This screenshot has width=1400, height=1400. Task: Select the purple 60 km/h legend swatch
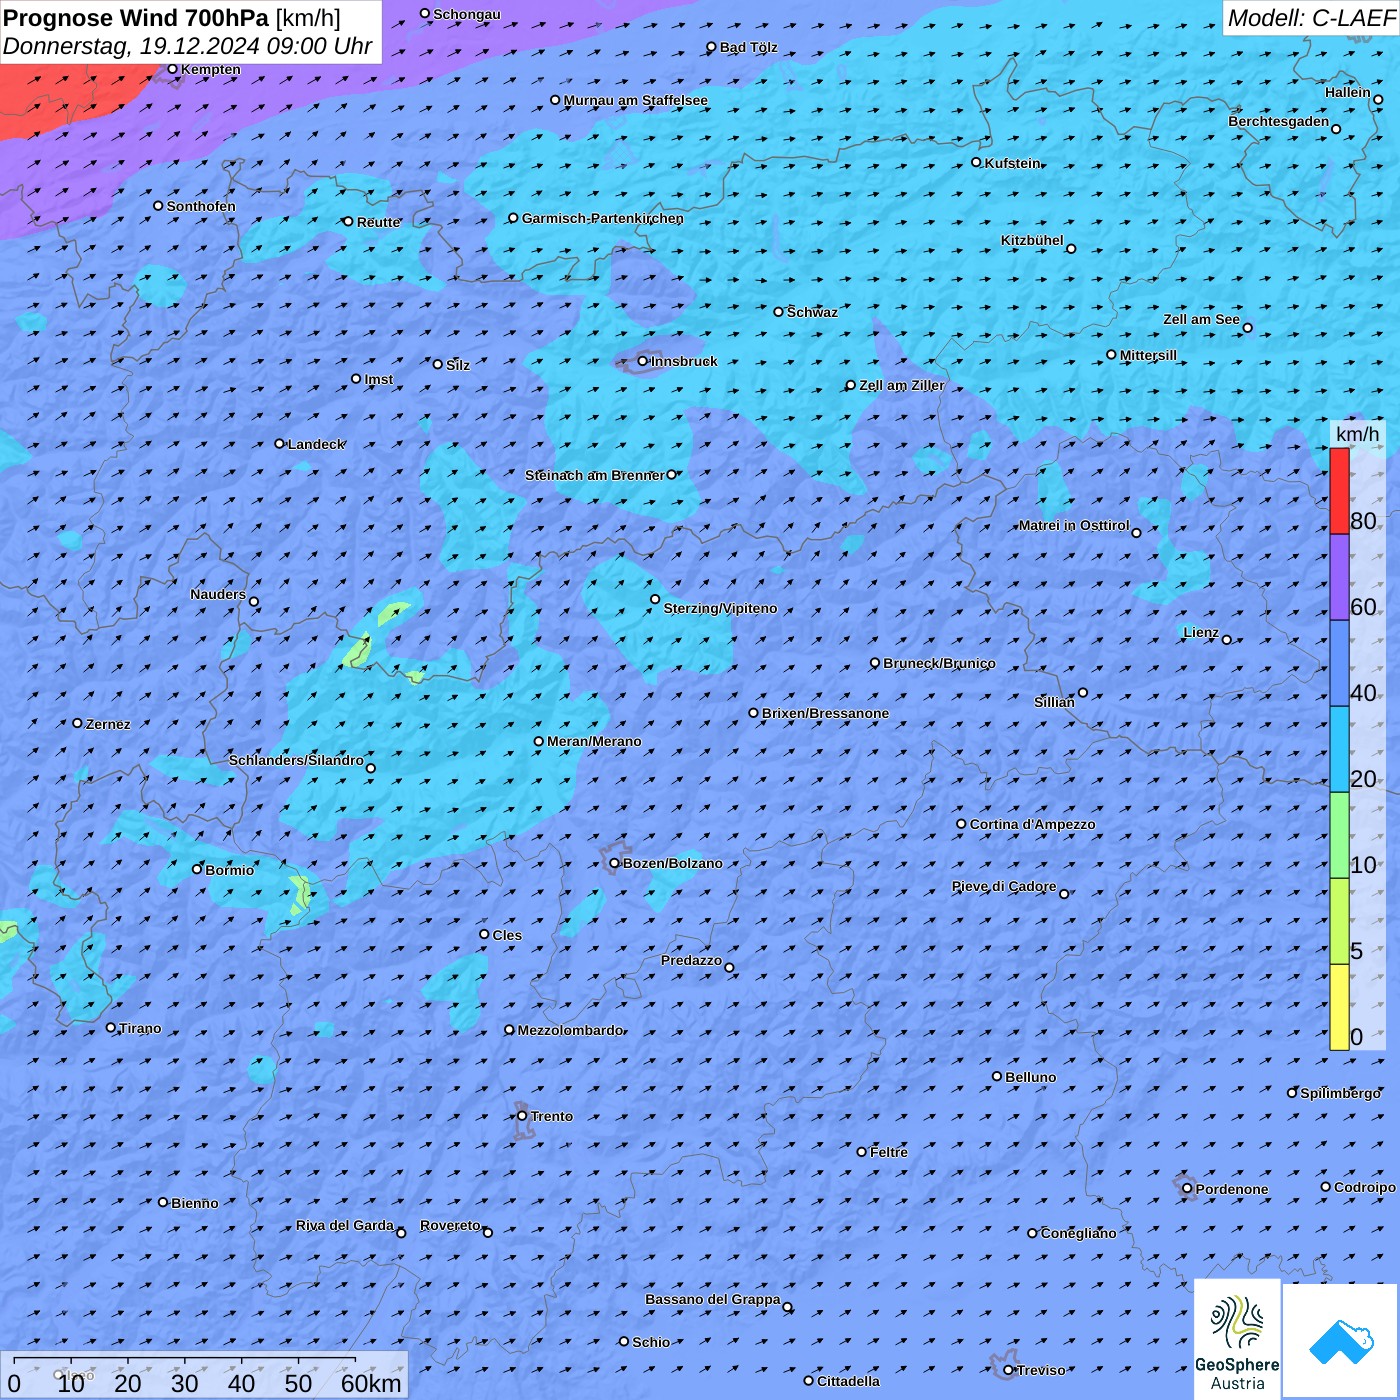click(1339, 578)
